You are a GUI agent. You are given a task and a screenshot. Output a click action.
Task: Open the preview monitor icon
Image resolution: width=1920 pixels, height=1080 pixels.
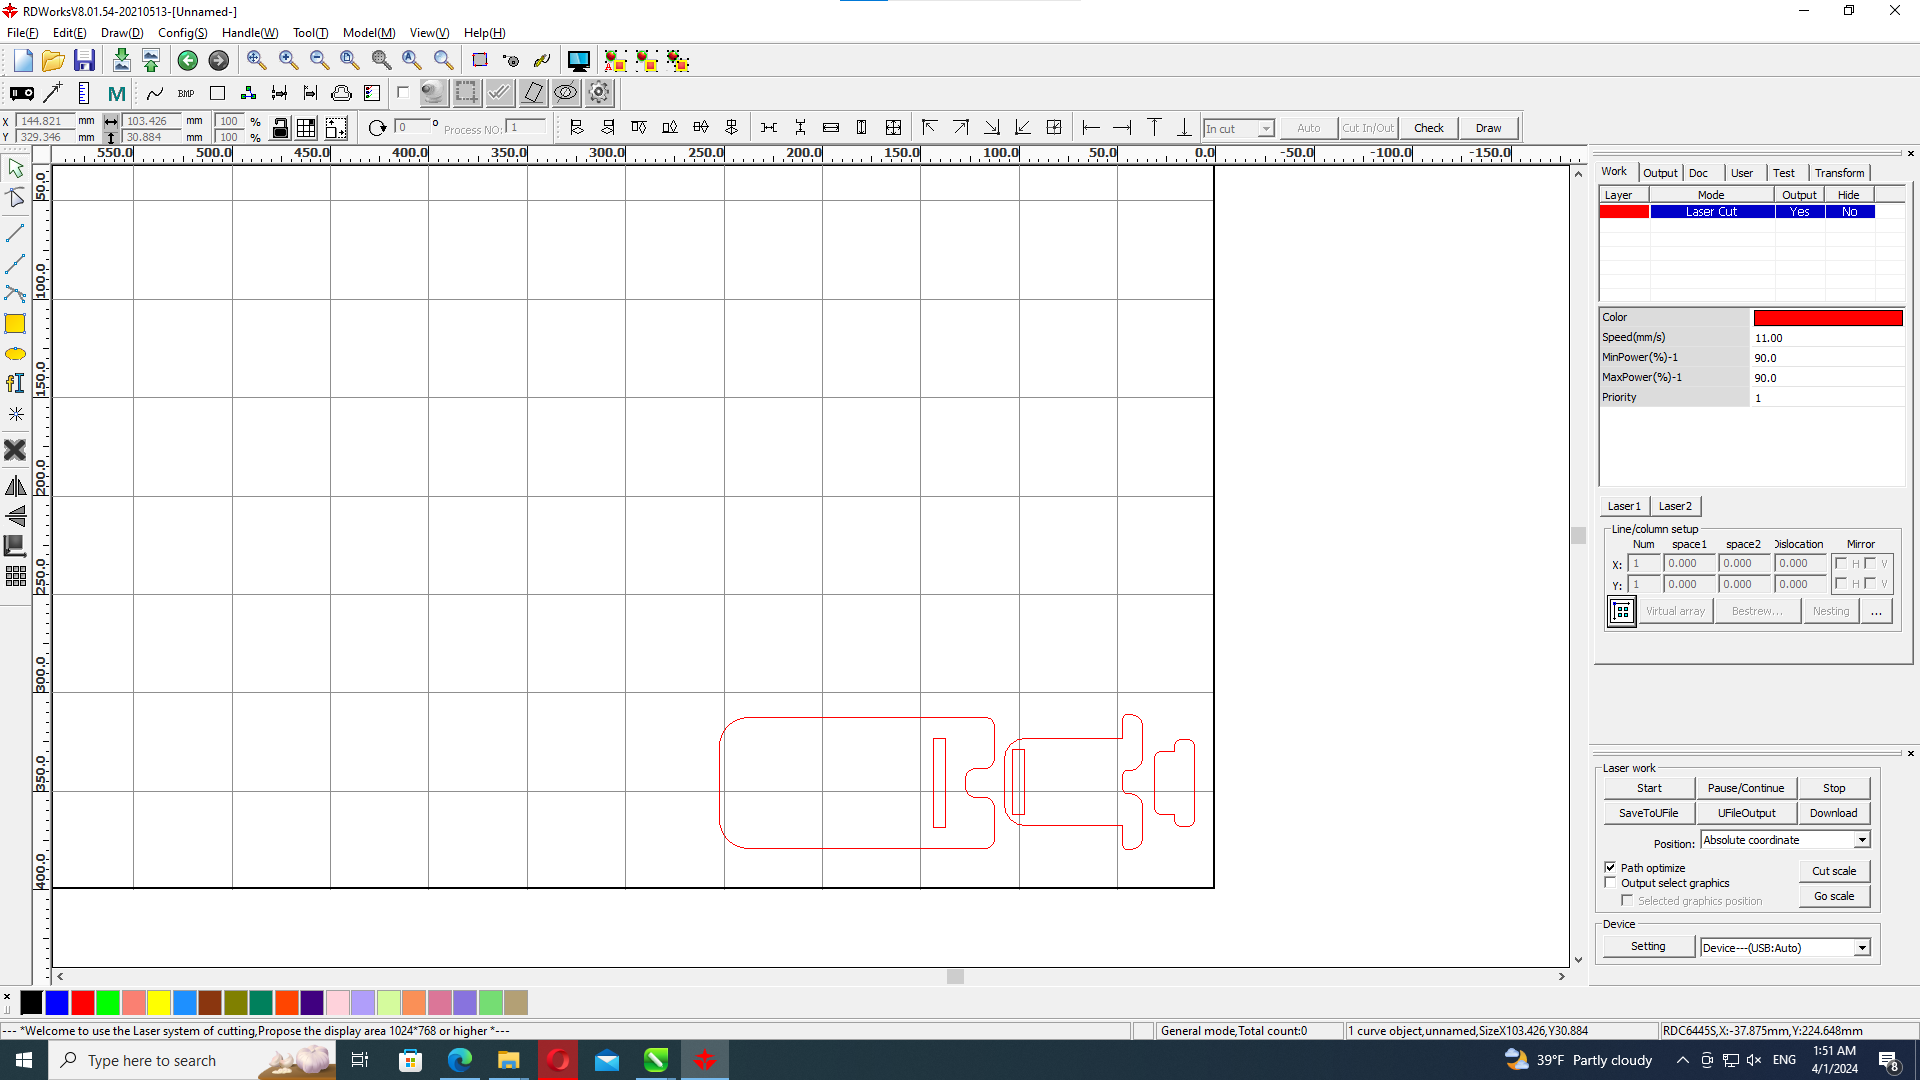coord(578,61)
